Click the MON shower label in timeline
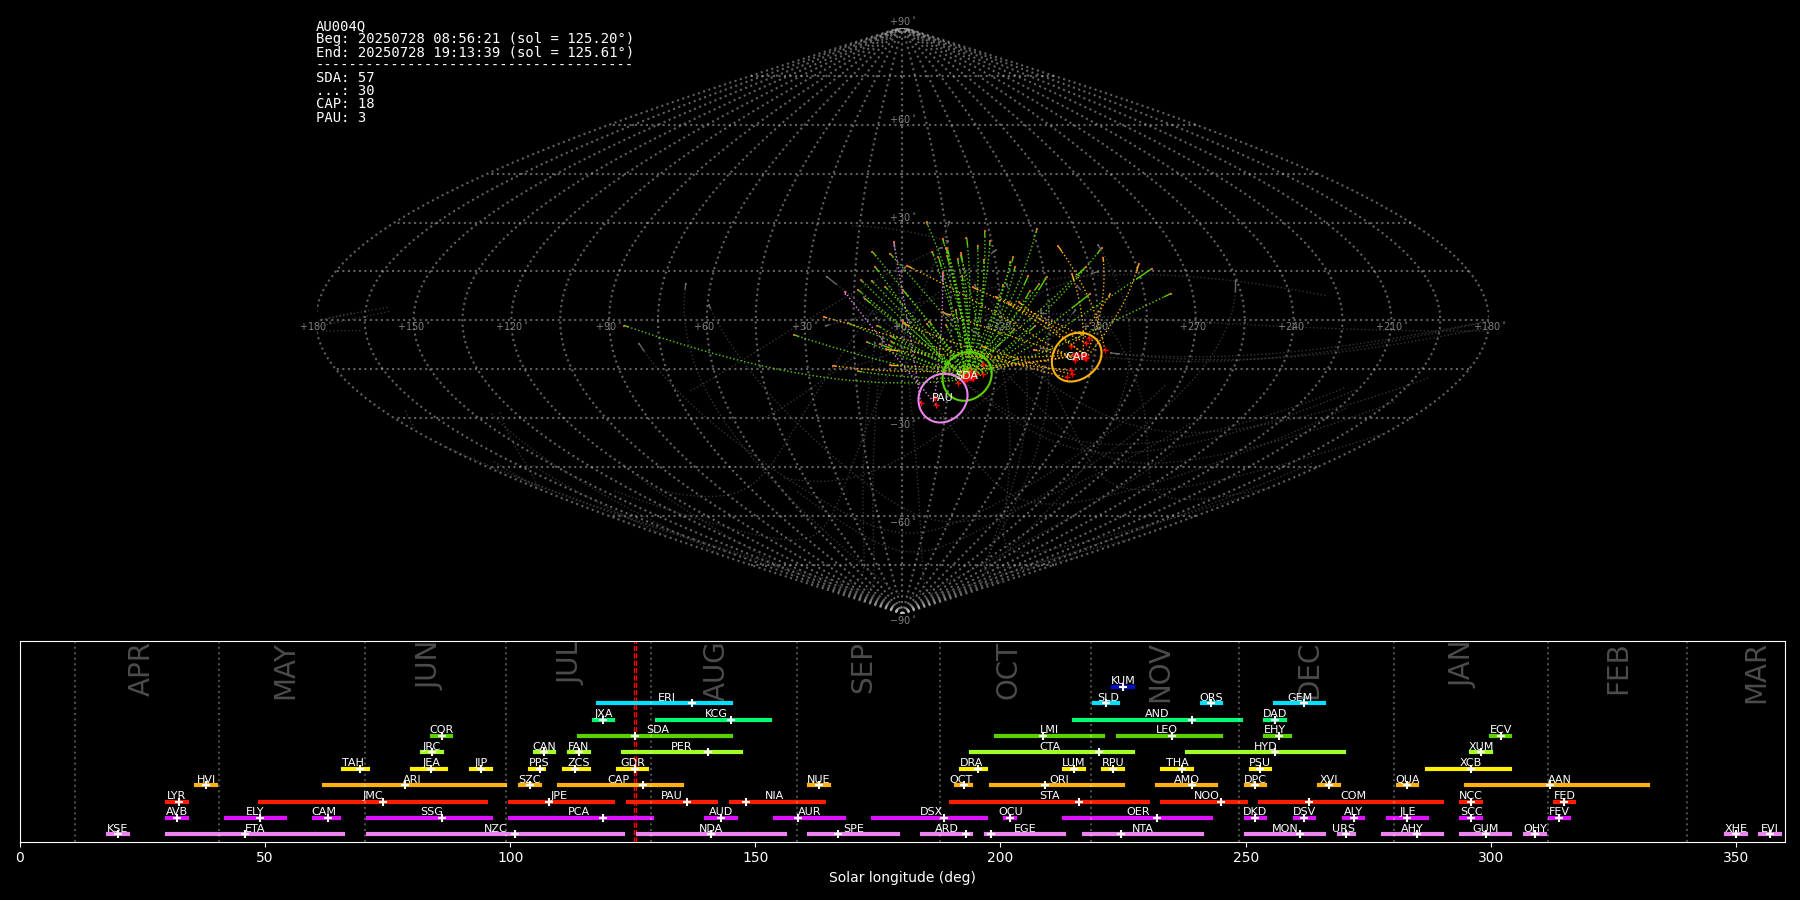Viewport: 1800px width, 900px height. point(1284,829)
